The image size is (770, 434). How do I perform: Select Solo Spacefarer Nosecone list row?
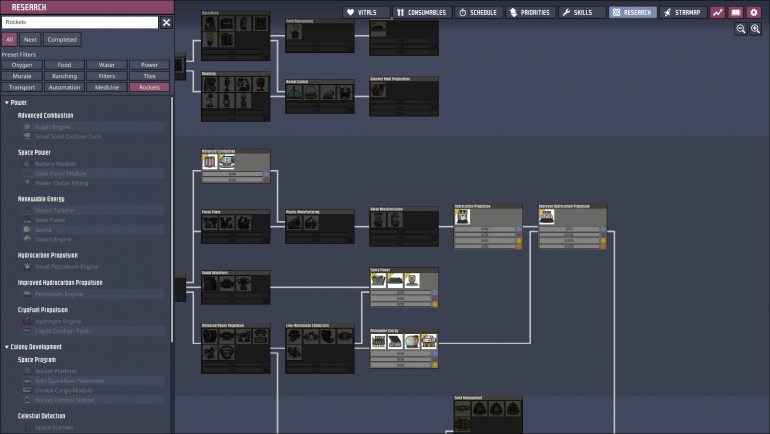coord(93,381)
